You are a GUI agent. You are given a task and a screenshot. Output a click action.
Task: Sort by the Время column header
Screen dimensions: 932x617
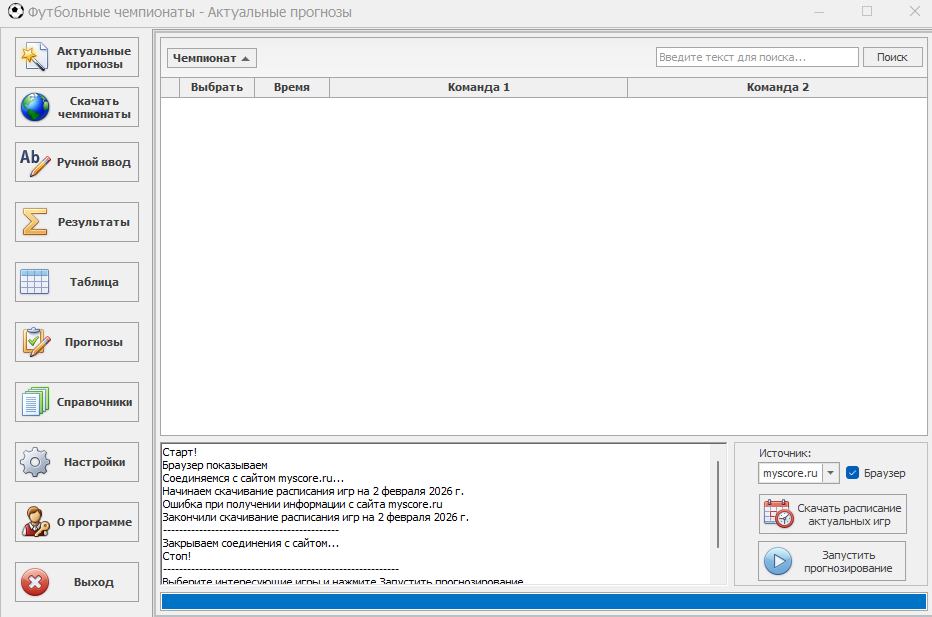pyautogui.click(x=291, y=87)
